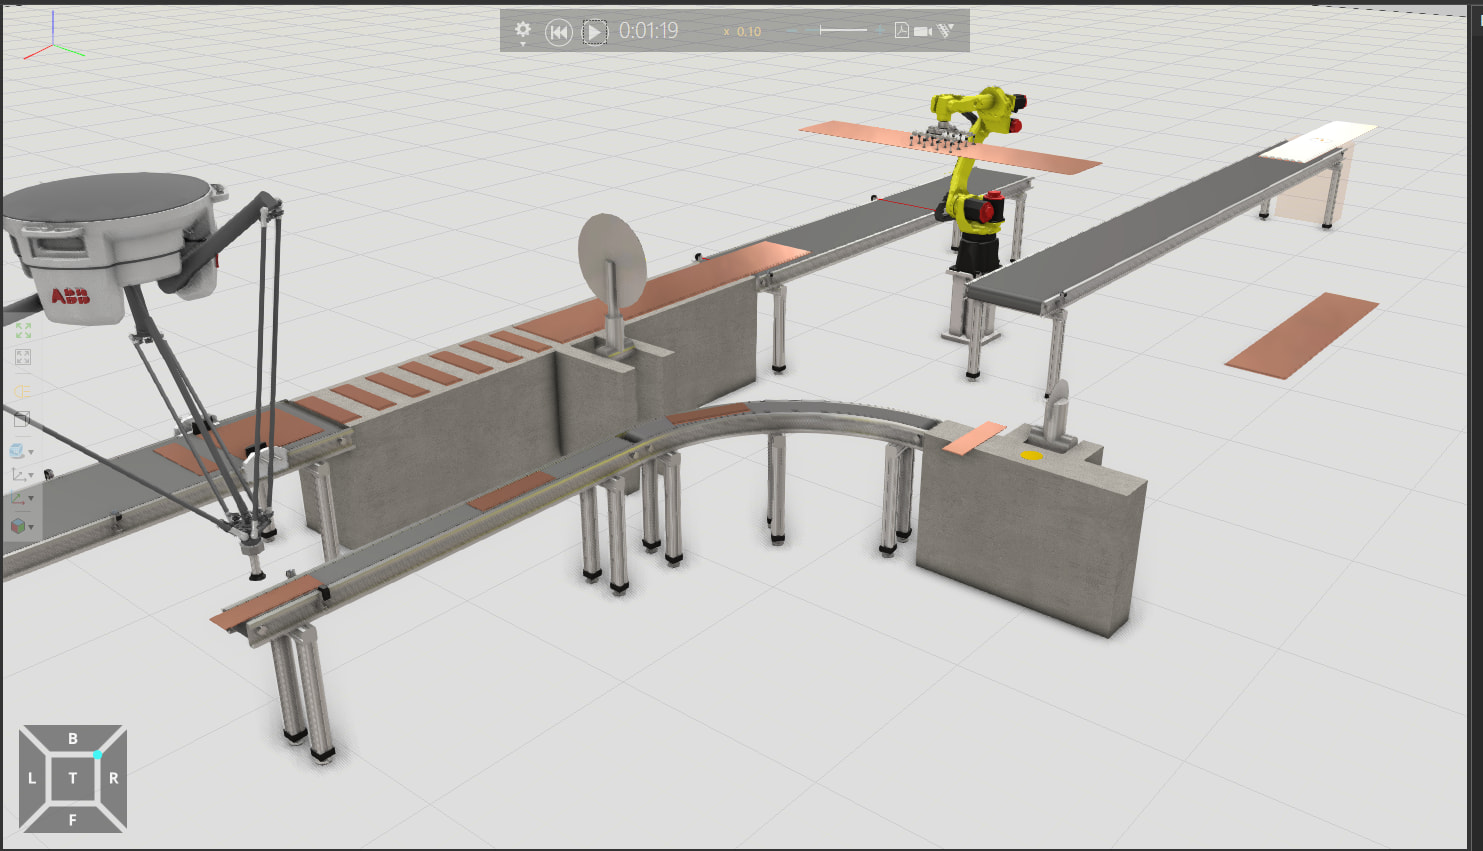
Task: Click the plus to increase simulation speed
Action: click(x=880, y=31)
